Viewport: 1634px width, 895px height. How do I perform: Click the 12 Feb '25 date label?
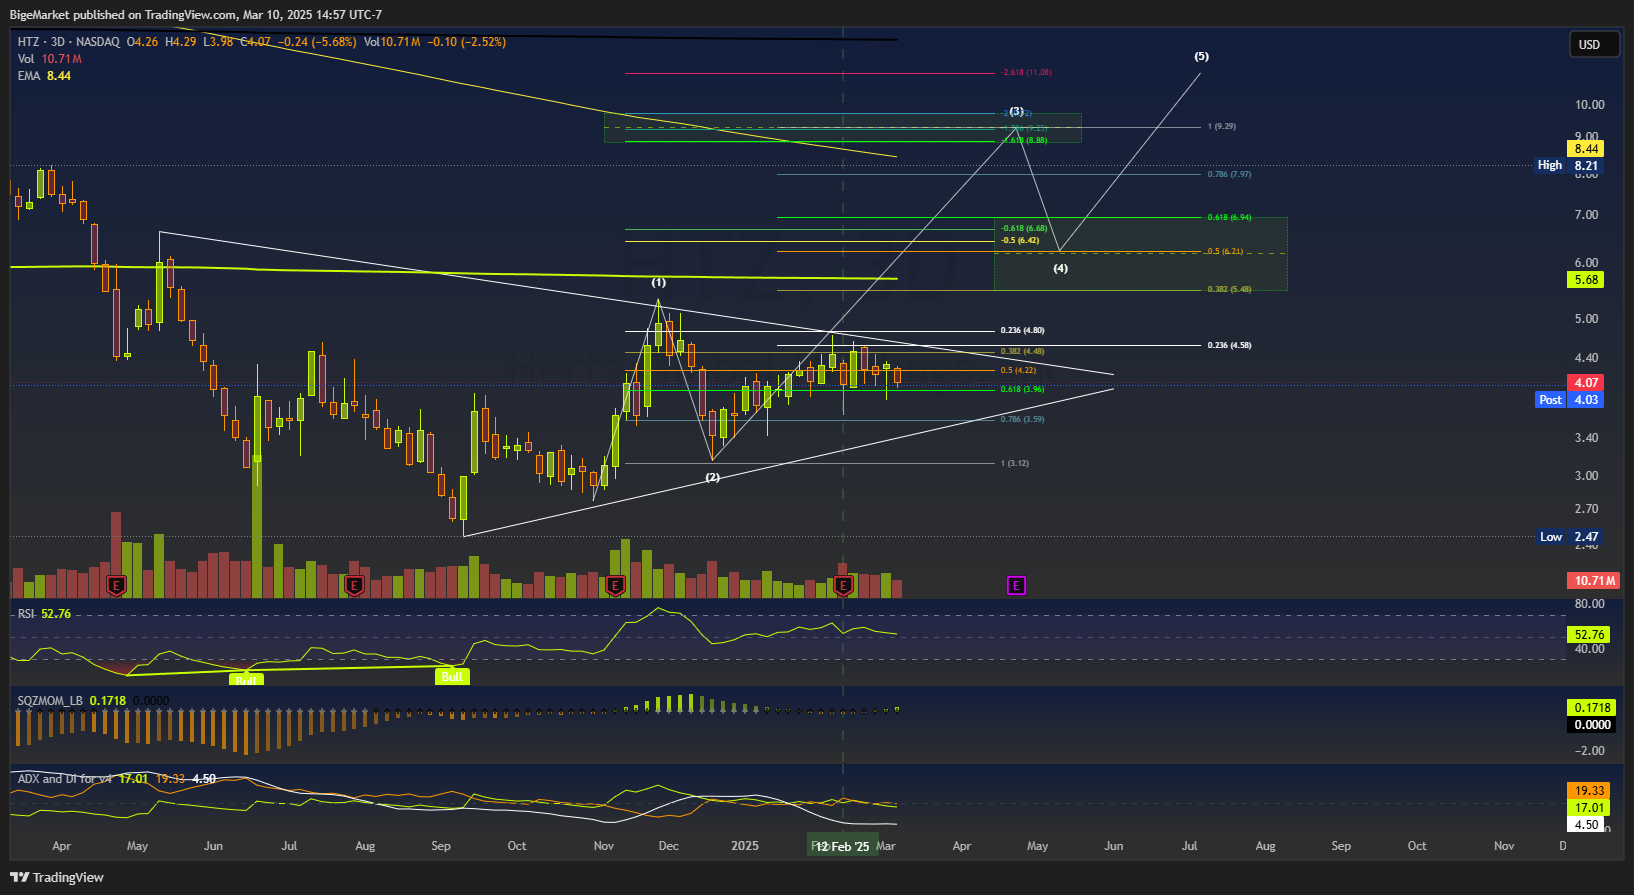(843, 847)
